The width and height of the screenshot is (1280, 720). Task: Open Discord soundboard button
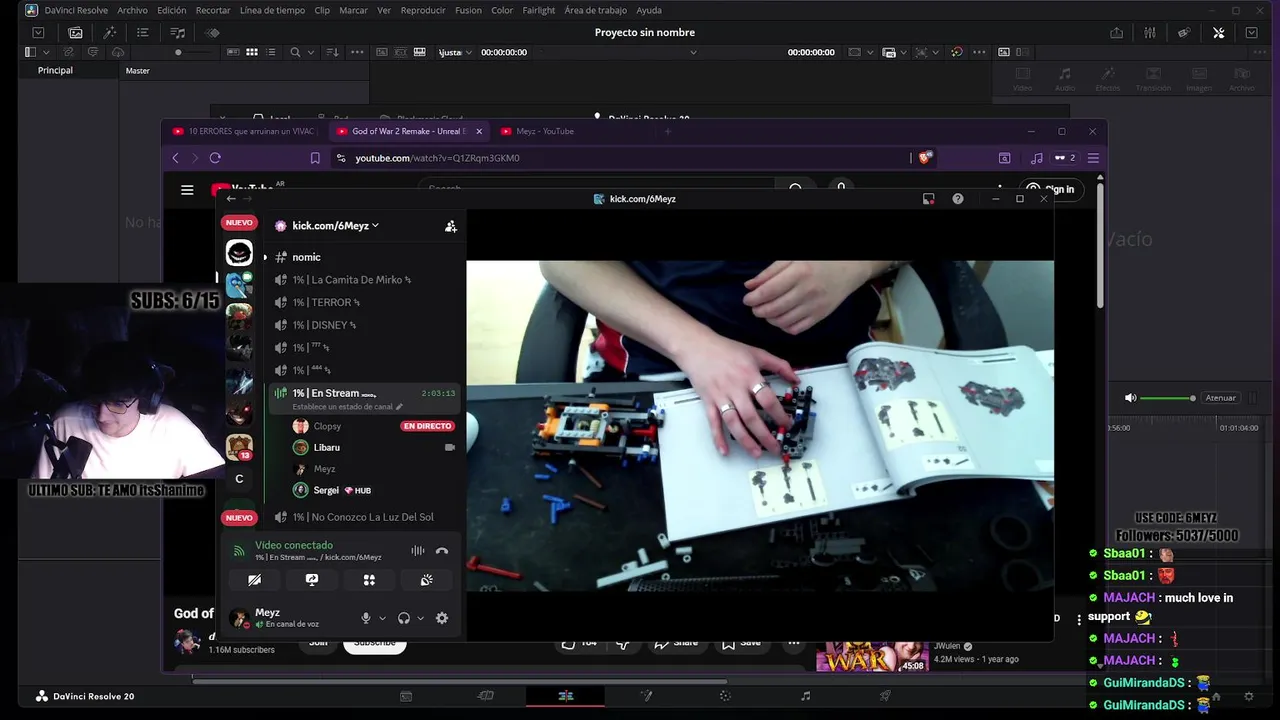pos(427,580)
